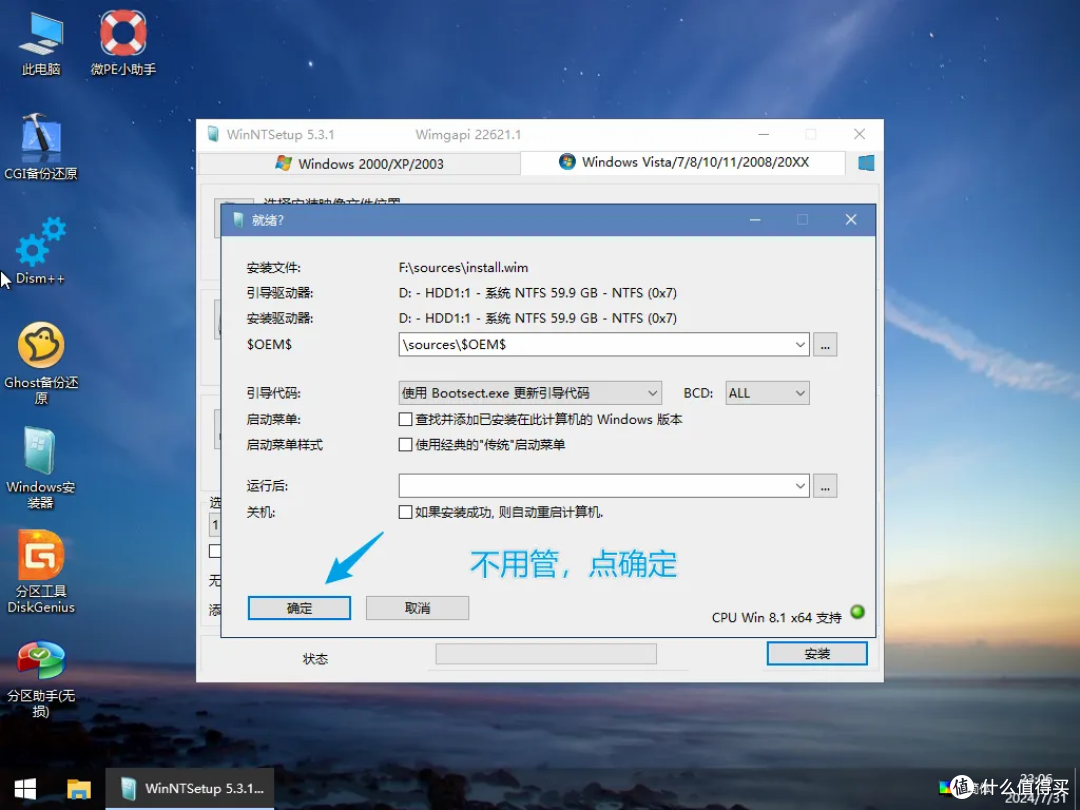This screenshot has width=1080, height=810.
Task: Click the 状态 progress bar
Action: point(545,653)
